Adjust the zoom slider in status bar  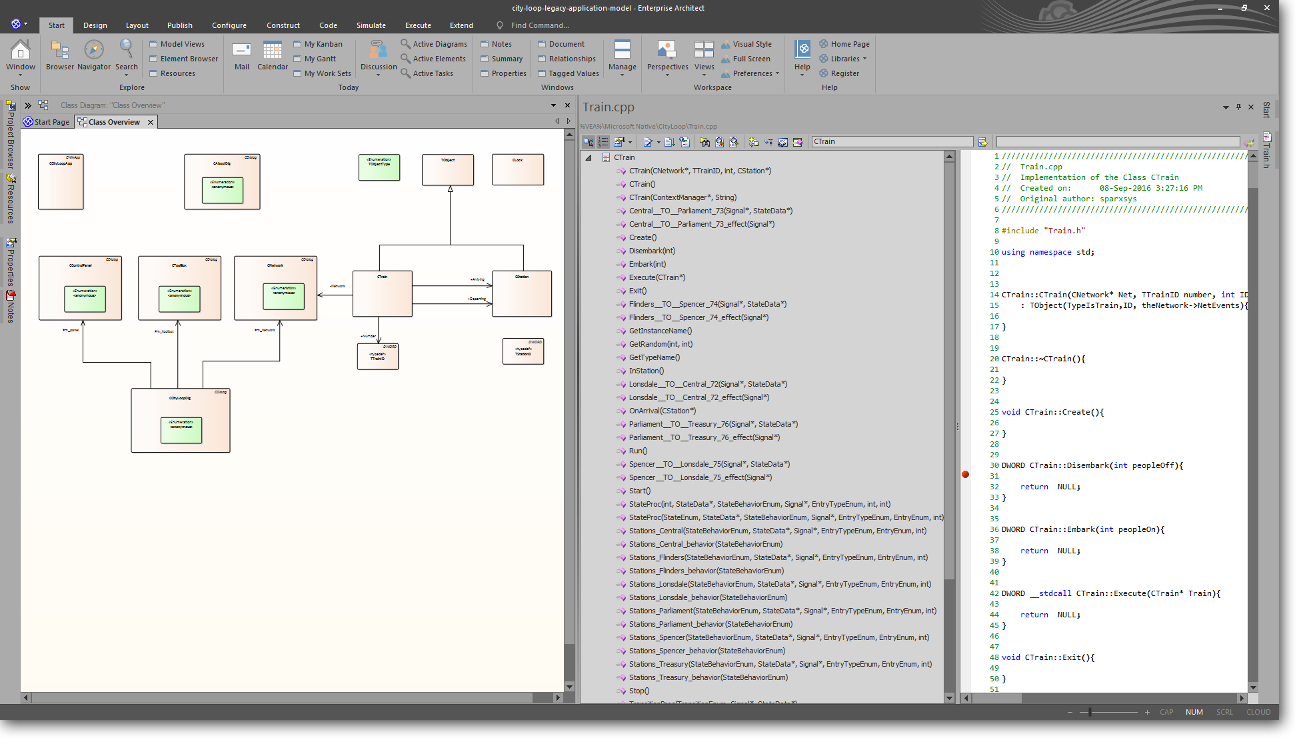pyautogui.click(x=1090, y=712)
